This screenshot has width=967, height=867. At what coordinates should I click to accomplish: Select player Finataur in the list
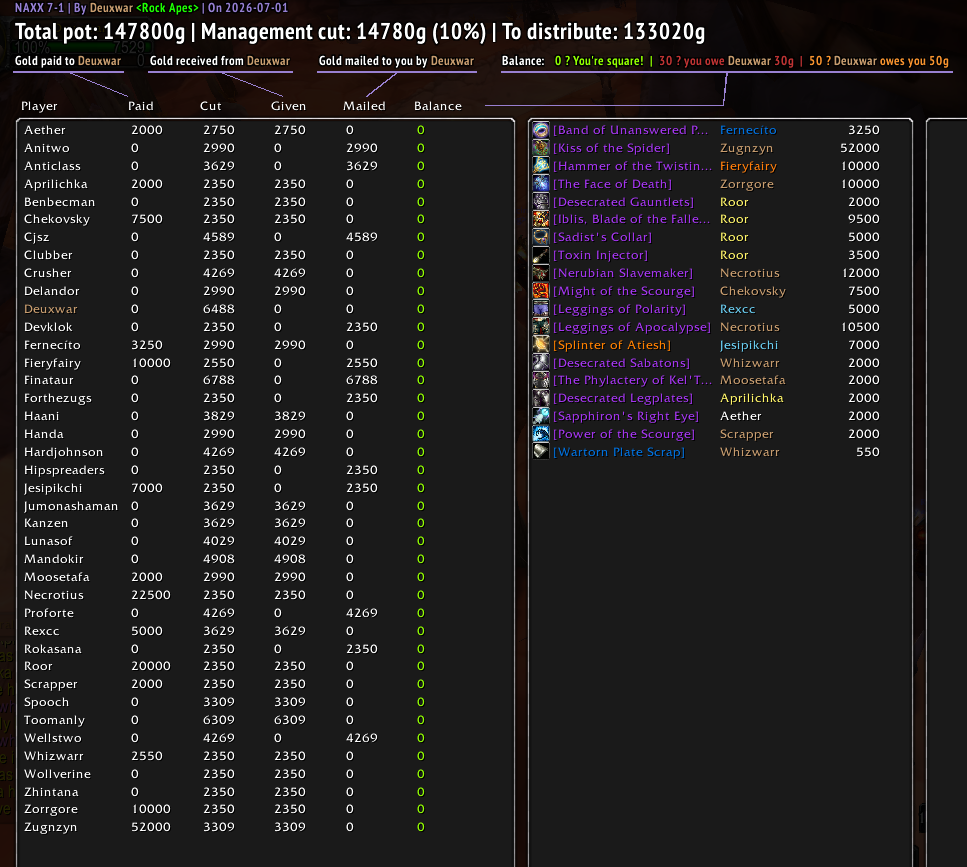point(49,380)
